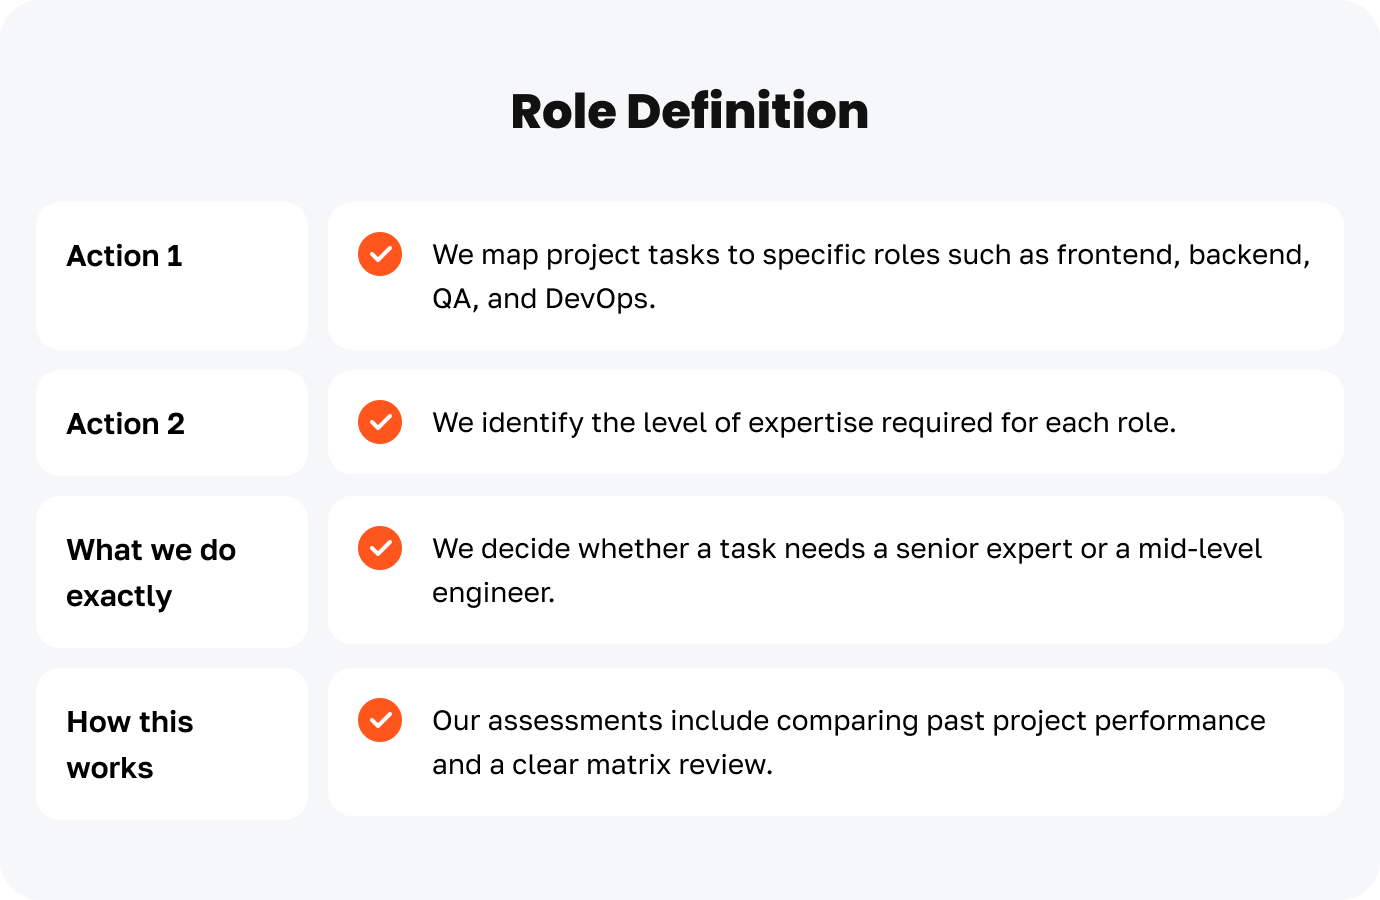Click the word "engineer." in the third row
Screen dimensions: 1380x900
coord(493,593)
